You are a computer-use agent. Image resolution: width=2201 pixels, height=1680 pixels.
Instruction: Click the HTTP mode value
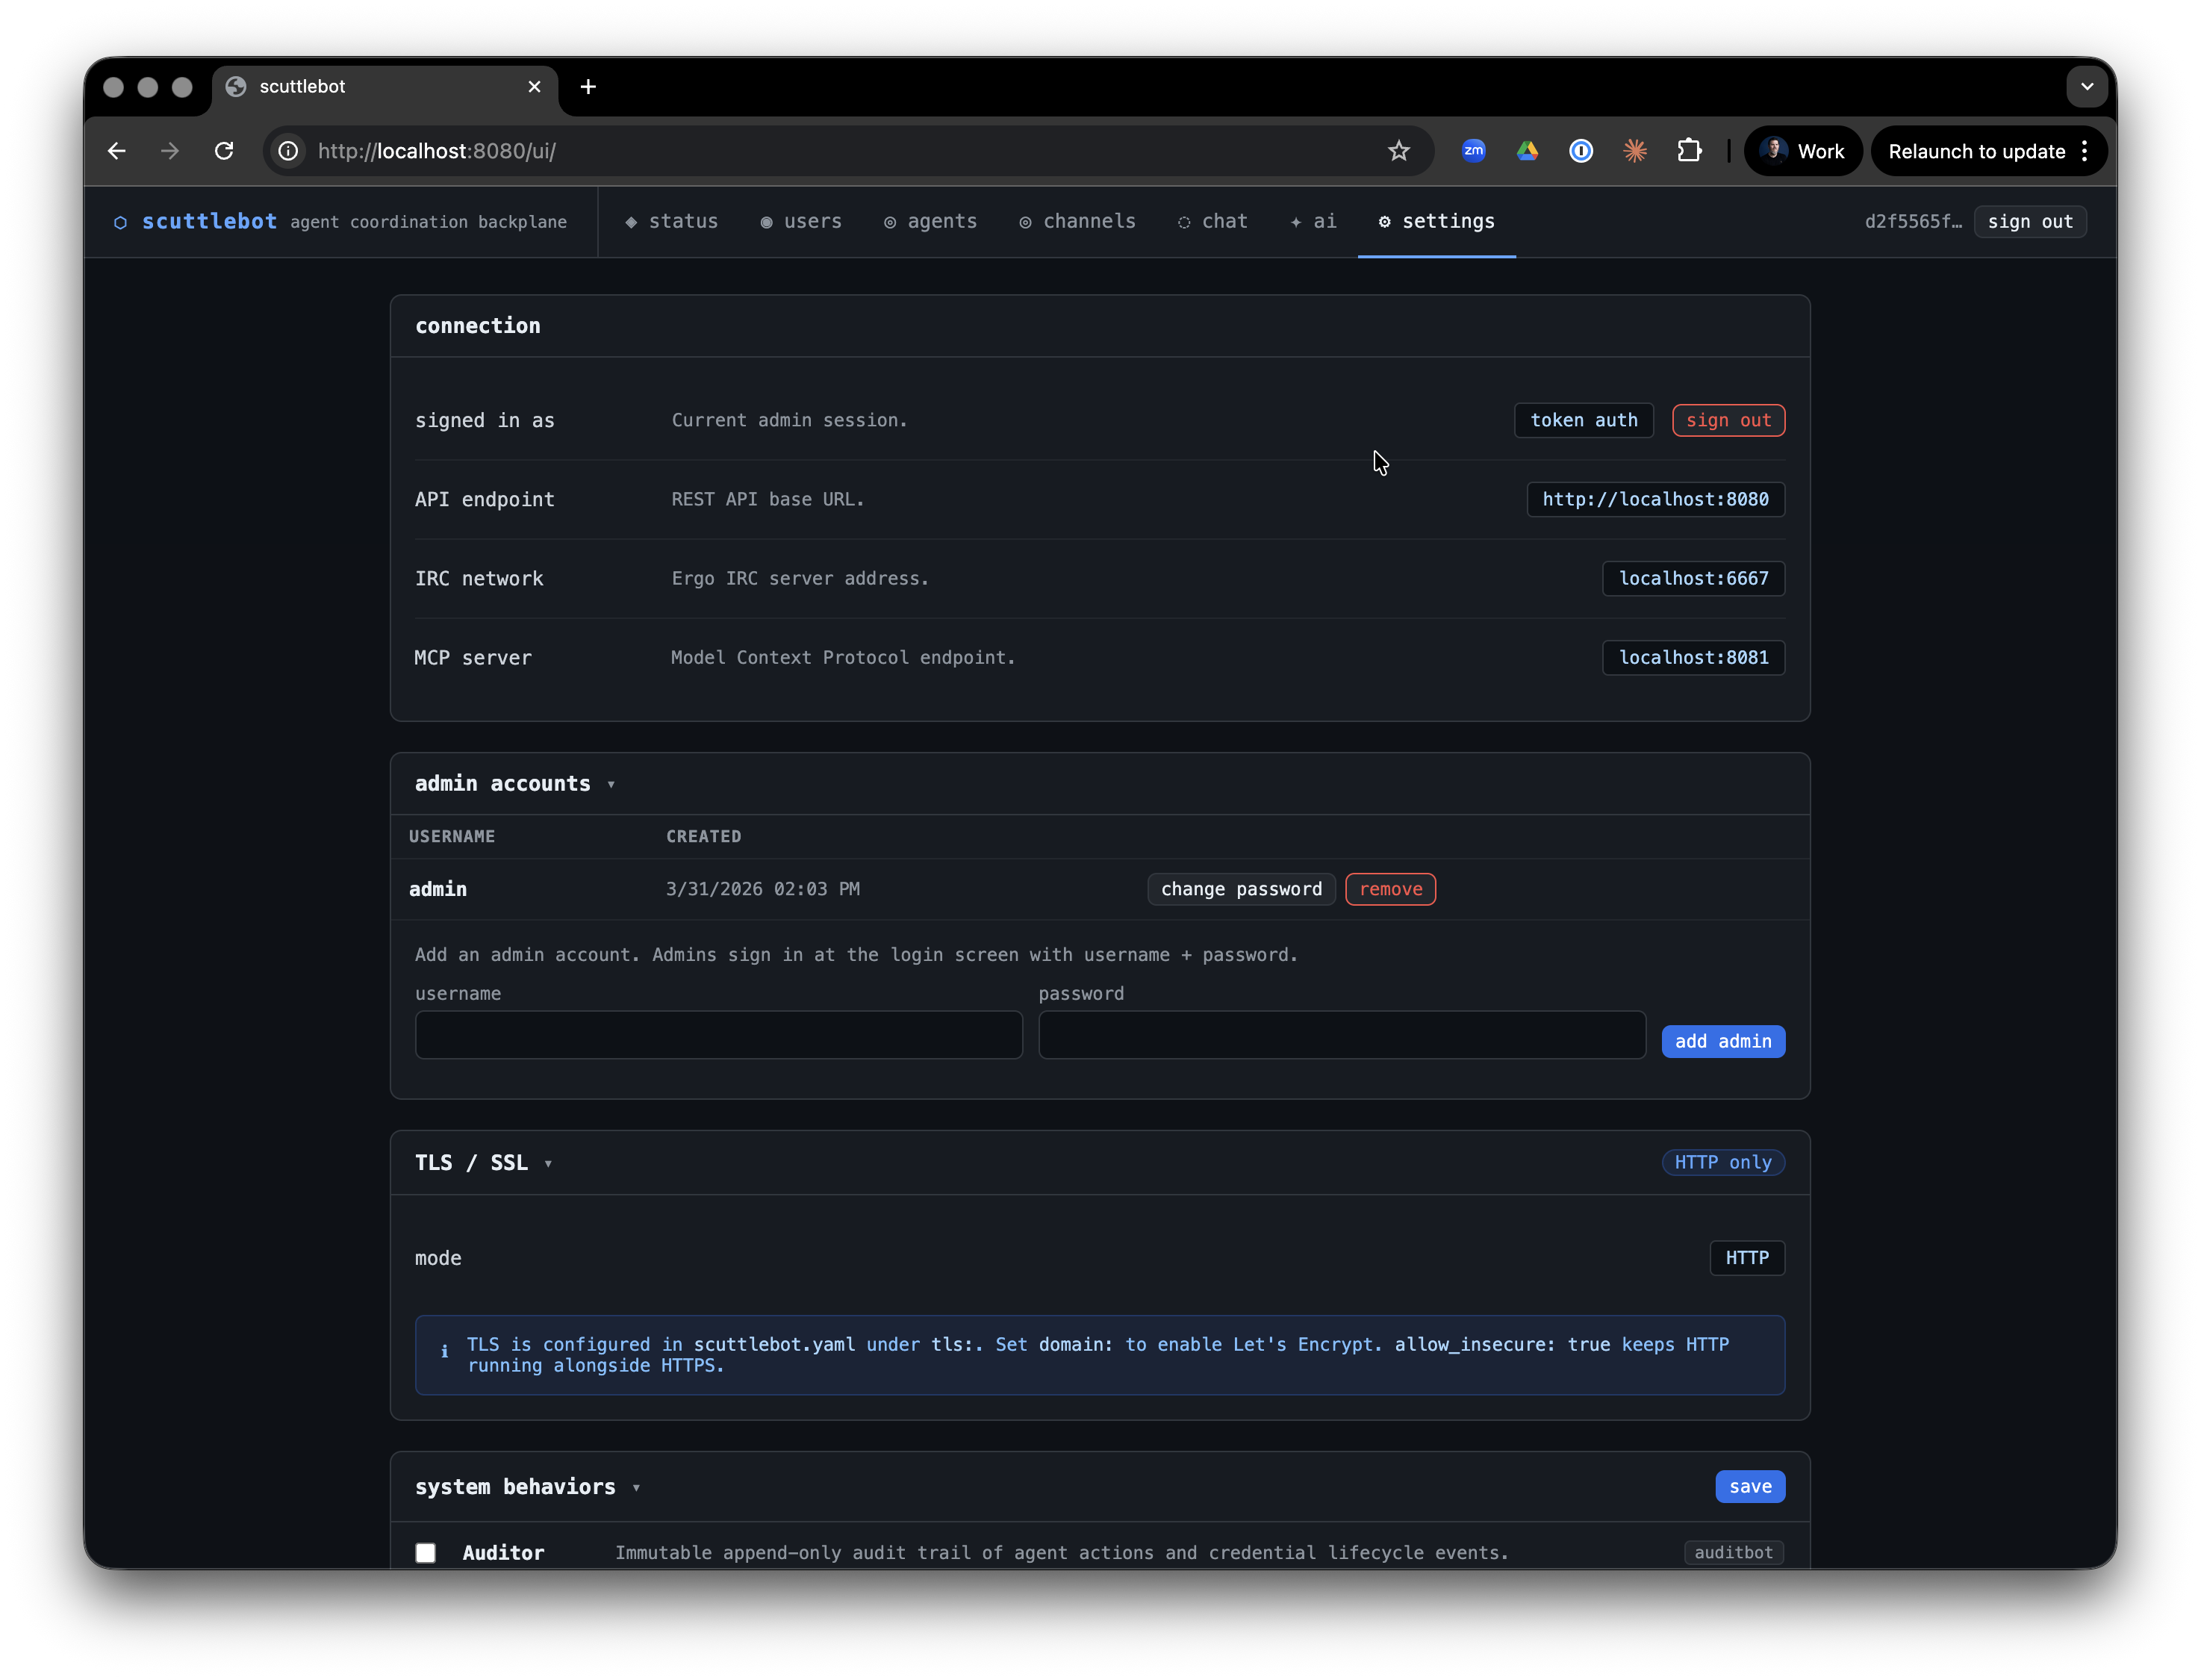coord(1746,1258)
